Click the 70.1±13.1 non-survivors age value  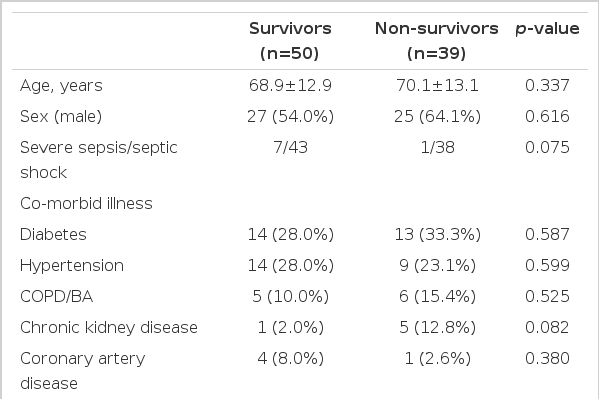coord(437,85)
